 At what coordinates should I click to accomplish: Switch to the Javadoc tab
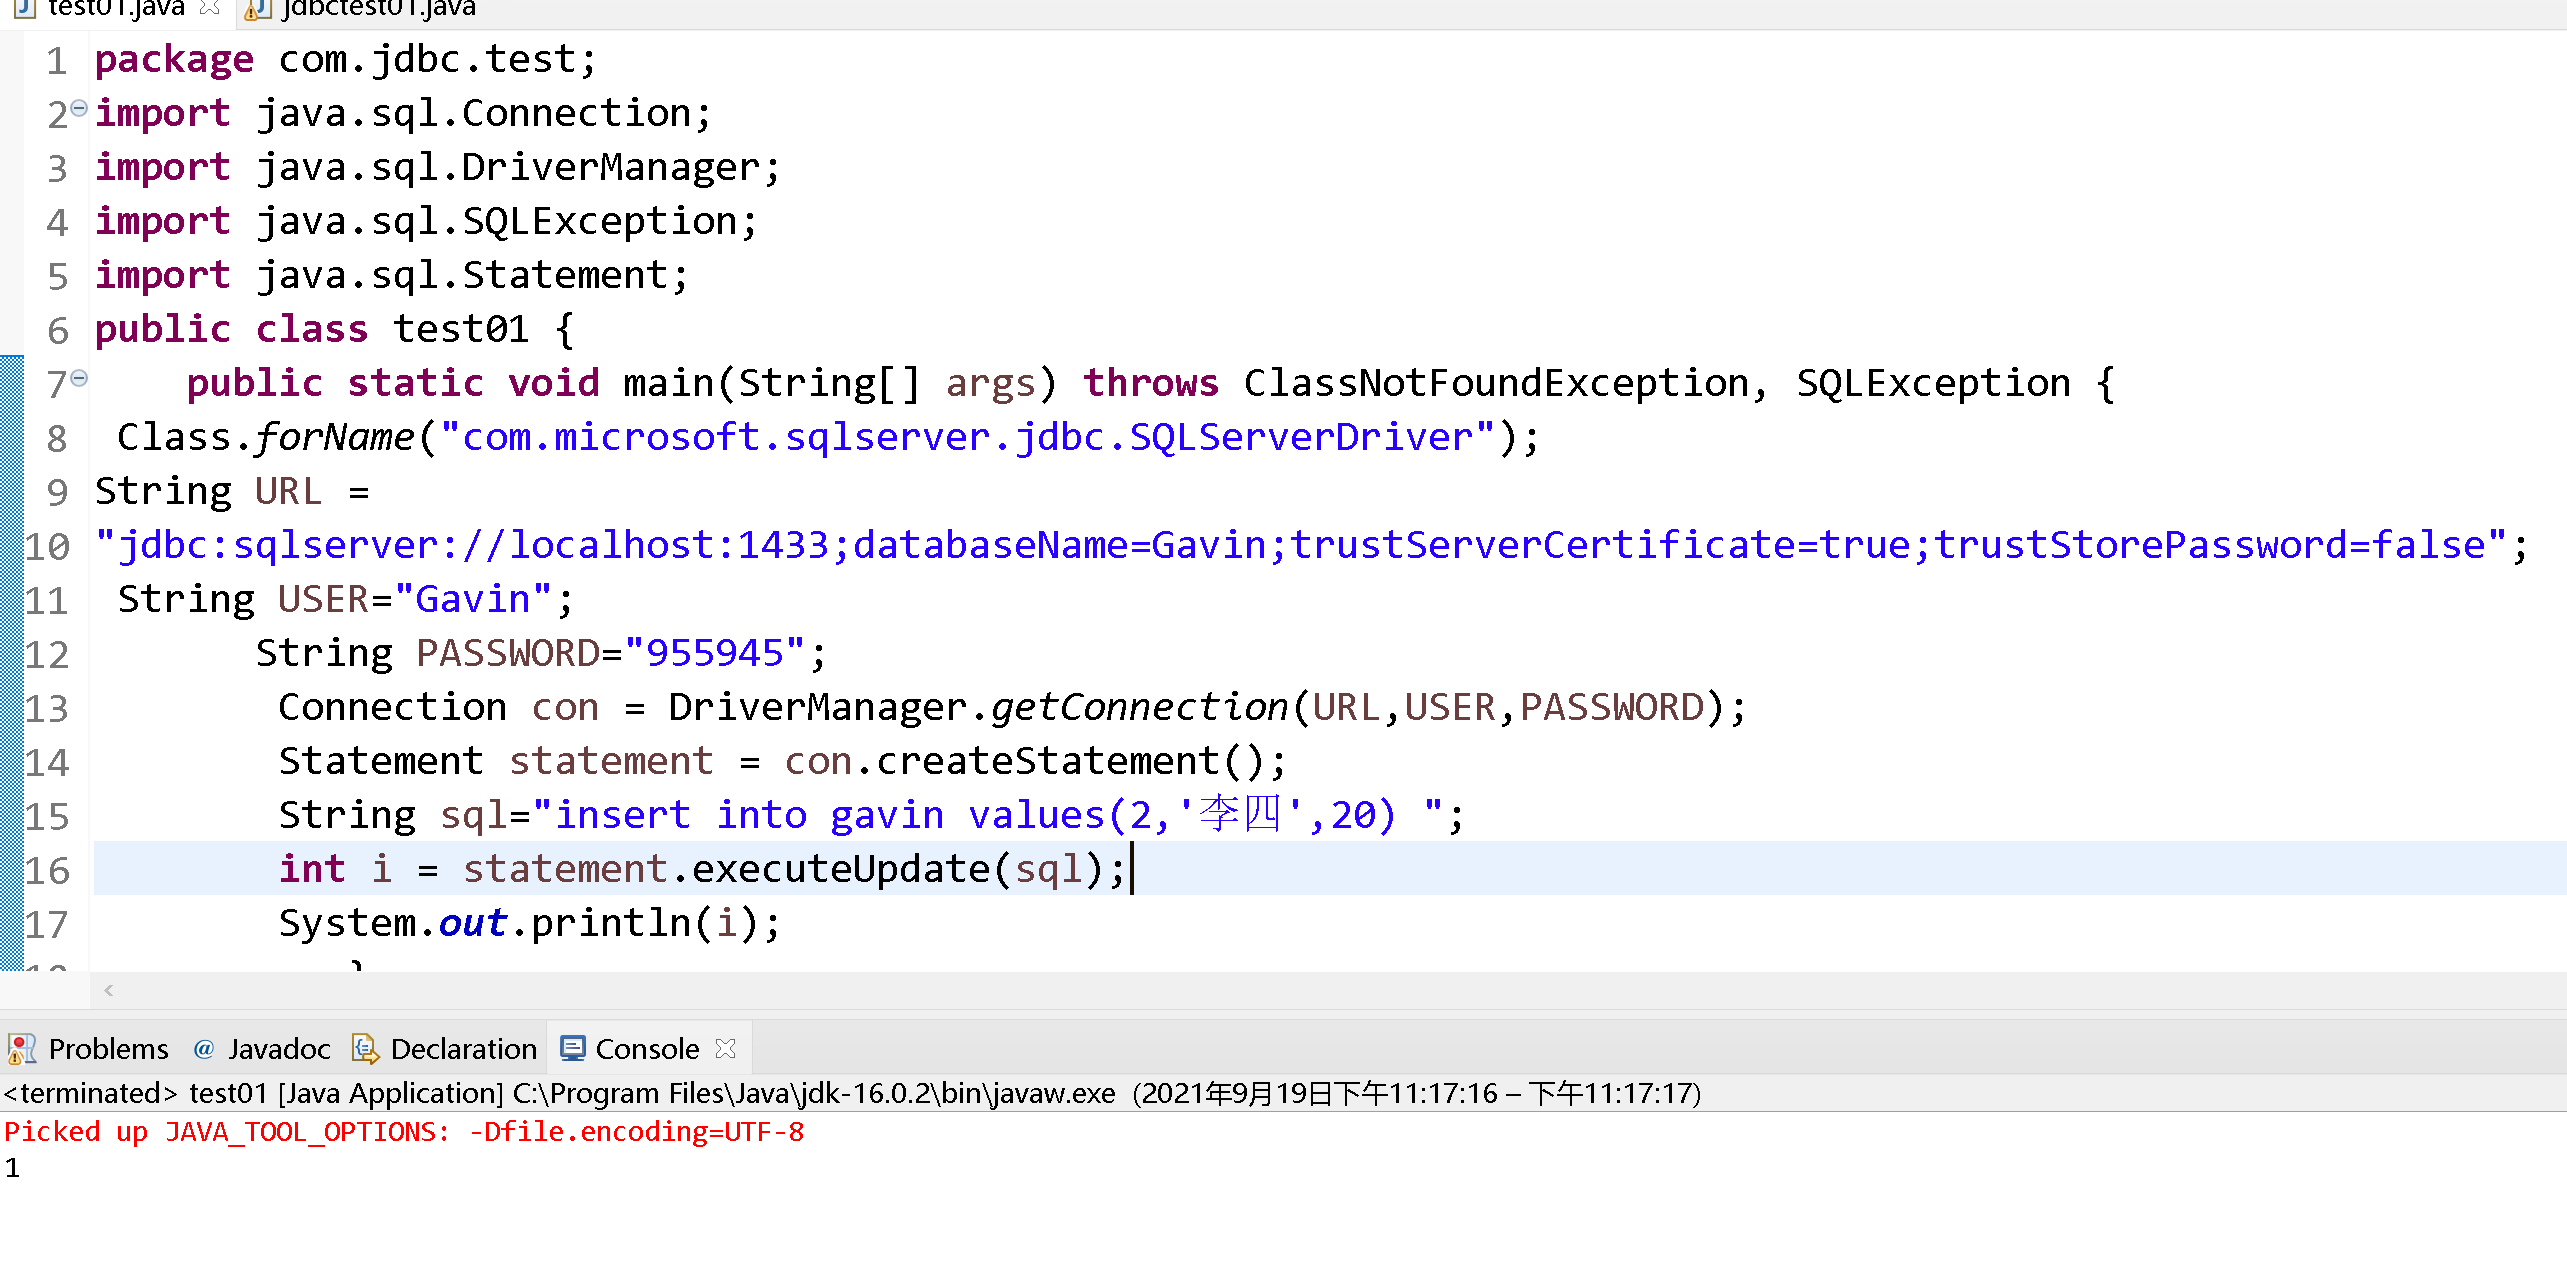pos(278,1049)
